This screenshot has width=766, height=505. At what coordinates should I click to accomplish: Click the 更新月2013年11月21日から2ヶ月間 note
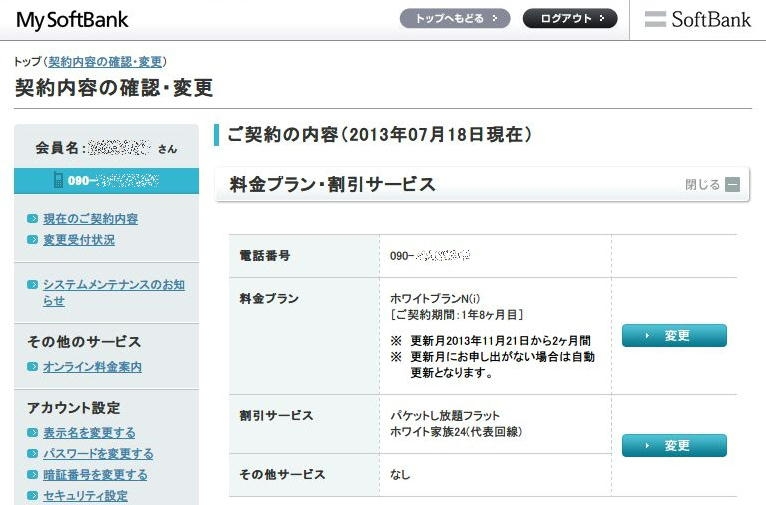[500, 340]
